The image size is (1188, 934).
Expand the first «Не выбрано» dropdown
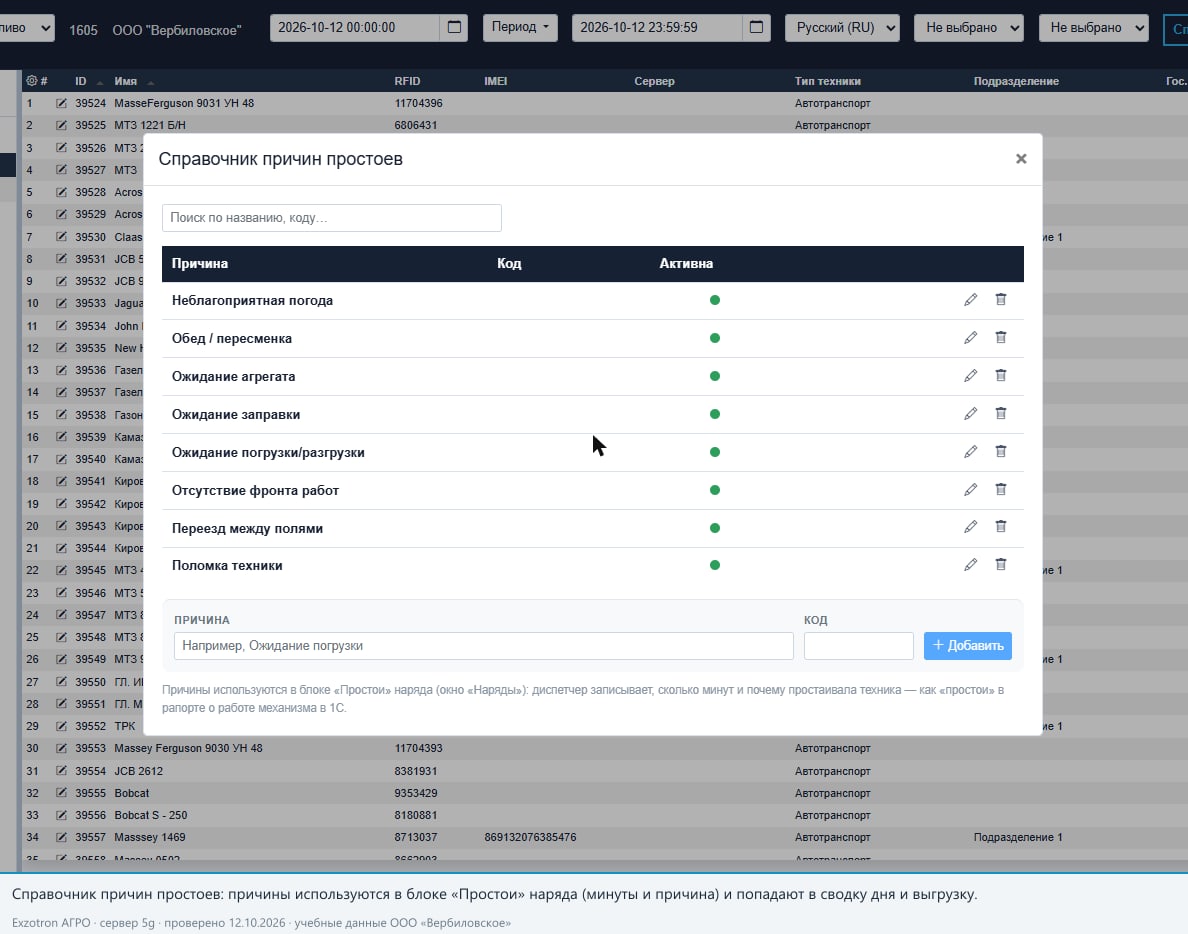(x=969, y=27)
